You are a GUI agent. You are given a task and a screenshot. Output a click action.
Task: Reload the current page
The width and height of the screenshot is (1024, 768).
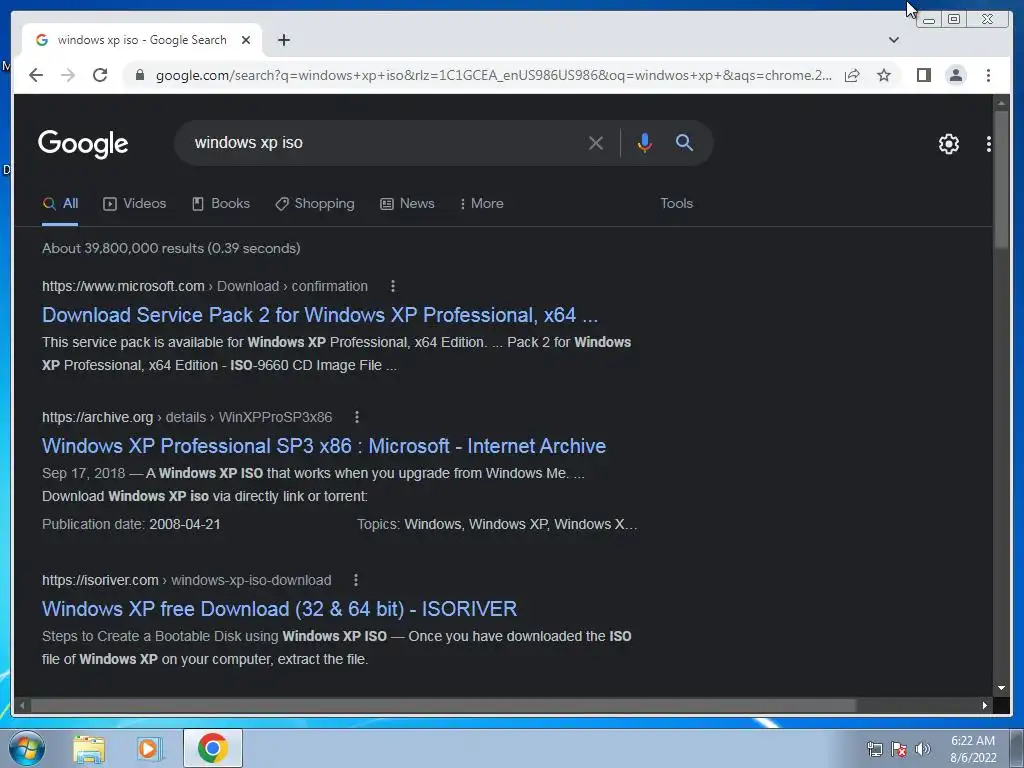(100, 75)
